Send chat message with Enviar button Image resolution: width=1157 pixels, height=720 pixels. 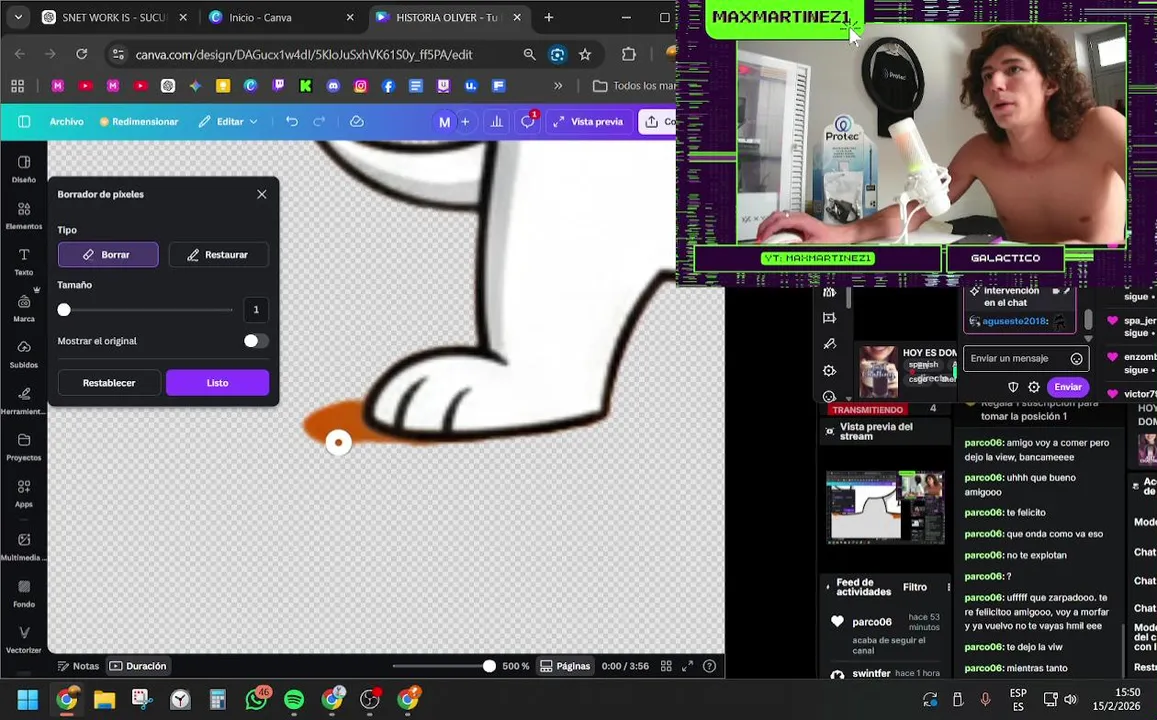click(x=1068, y=387)
